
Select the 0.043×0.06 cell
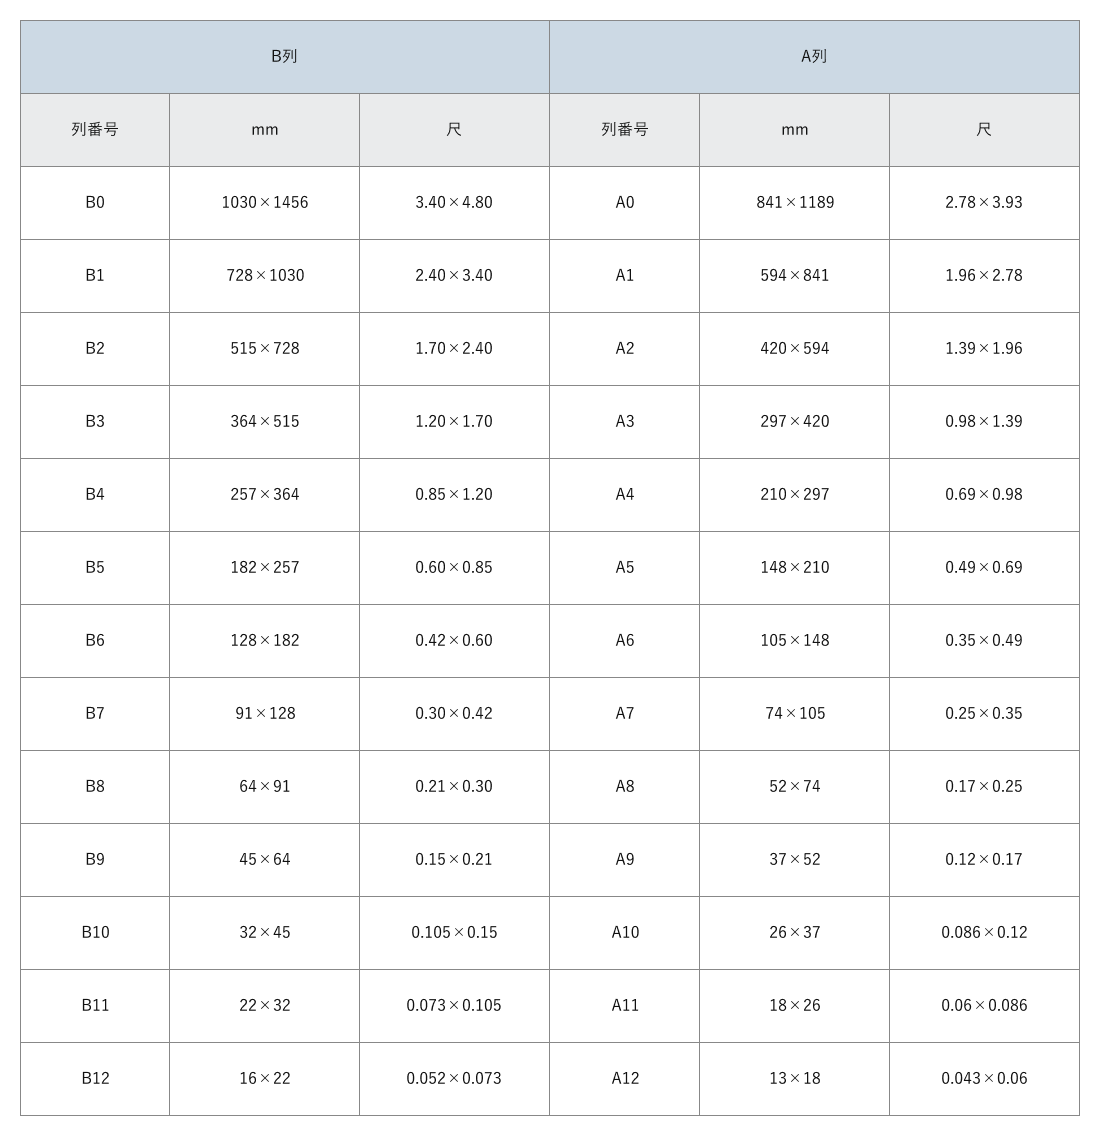pos(984,1079)
